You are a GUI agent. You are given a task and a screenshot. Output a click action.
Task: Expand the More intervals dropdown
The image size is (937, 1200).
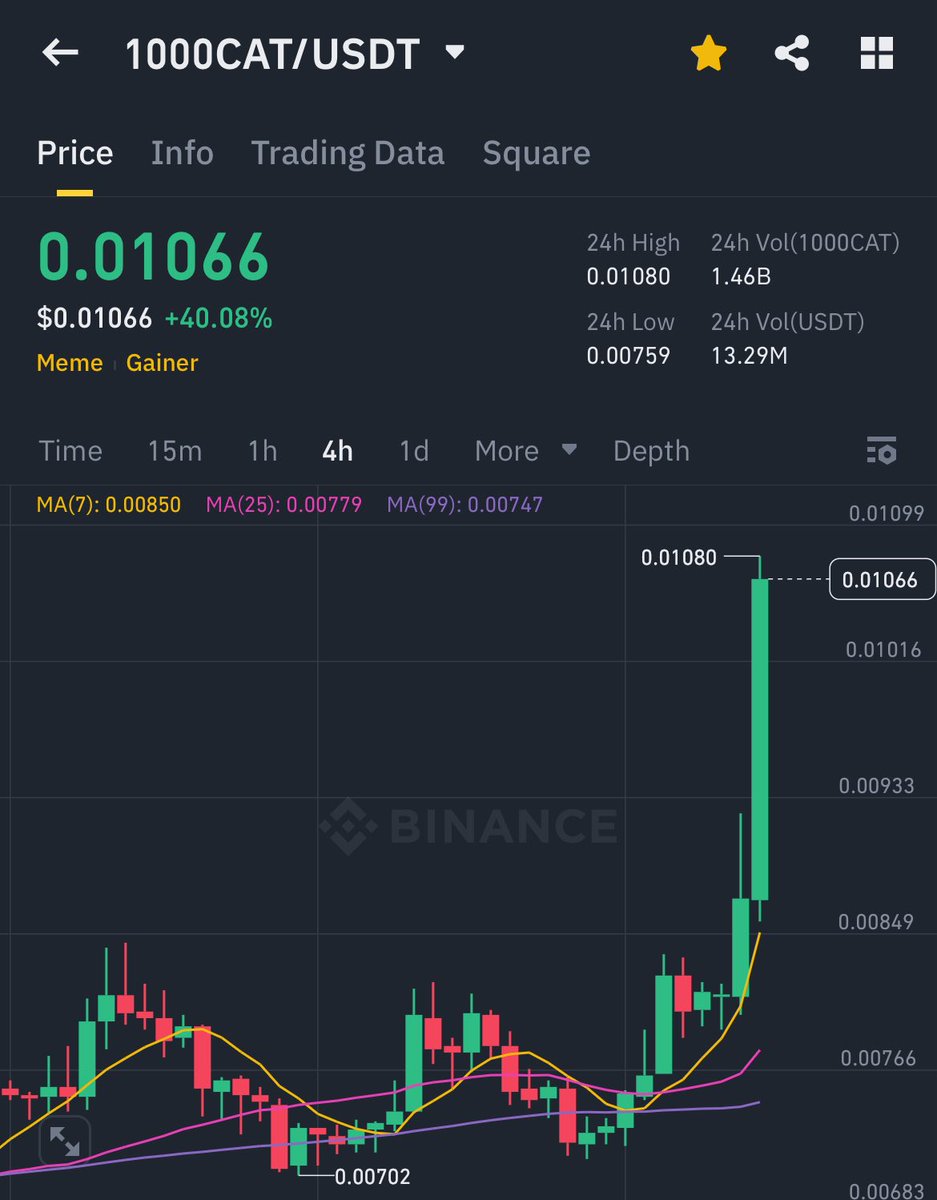click(526, 451)
